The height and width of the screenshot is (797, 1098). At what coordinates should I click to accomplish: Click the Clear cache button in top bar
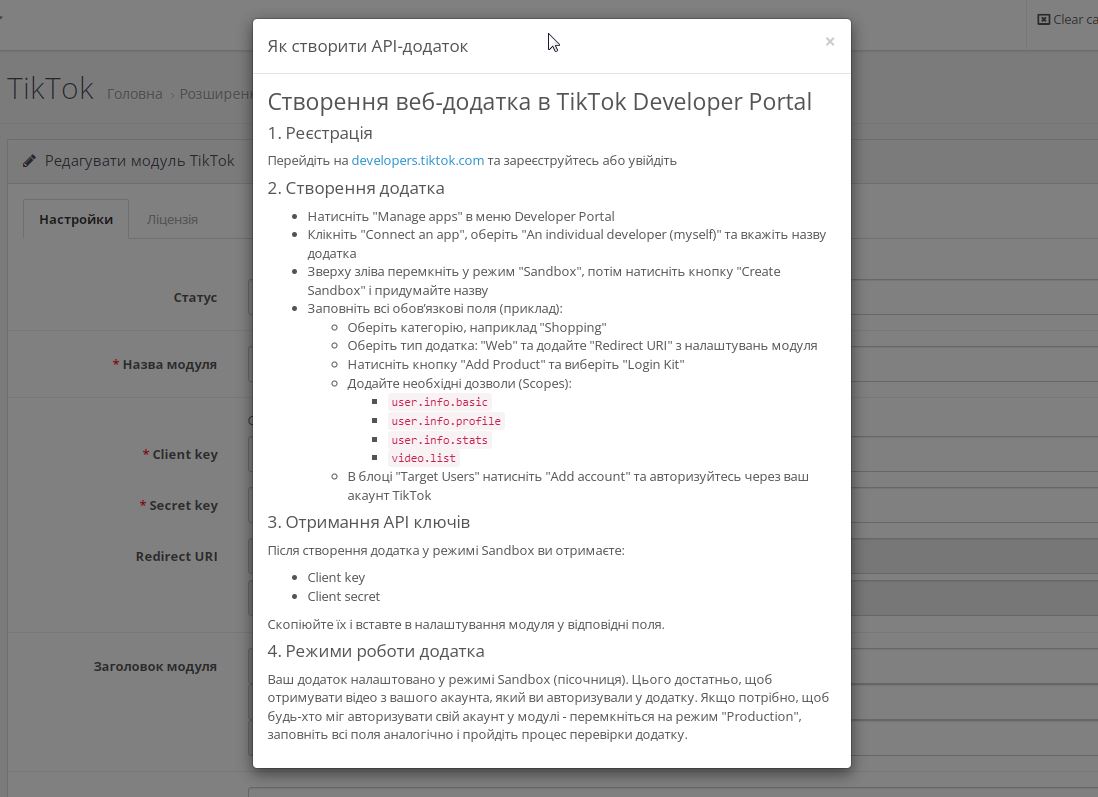point(1066,20)
